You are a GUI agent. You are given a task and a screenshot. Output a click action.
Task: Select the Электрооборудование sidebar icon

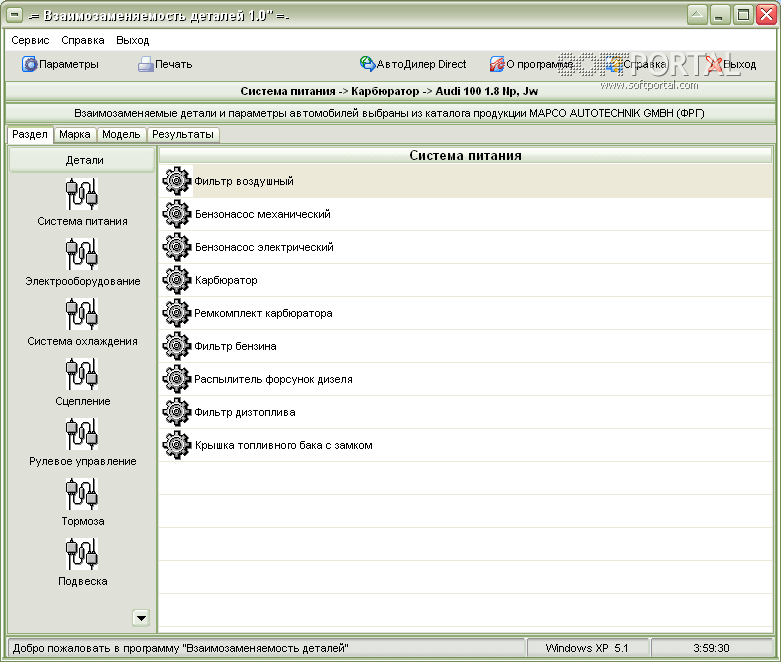point(82,254)
